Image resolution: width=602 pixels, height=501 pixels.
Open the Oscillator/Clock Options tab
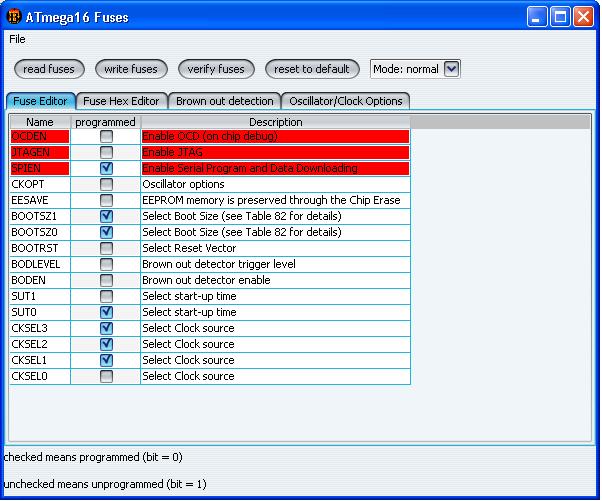click(346, 101)
